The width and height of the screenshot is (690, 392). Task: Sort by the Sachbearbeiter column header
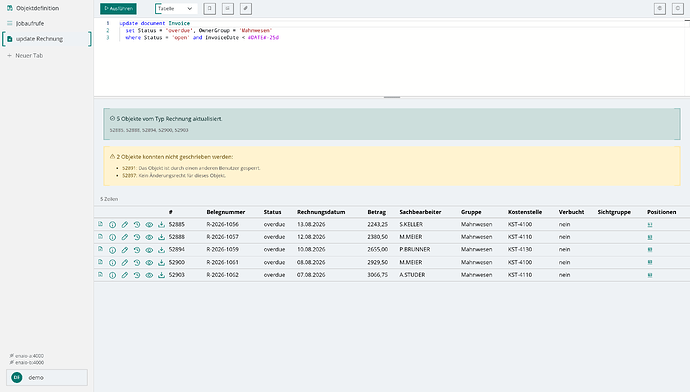(420, 212)
